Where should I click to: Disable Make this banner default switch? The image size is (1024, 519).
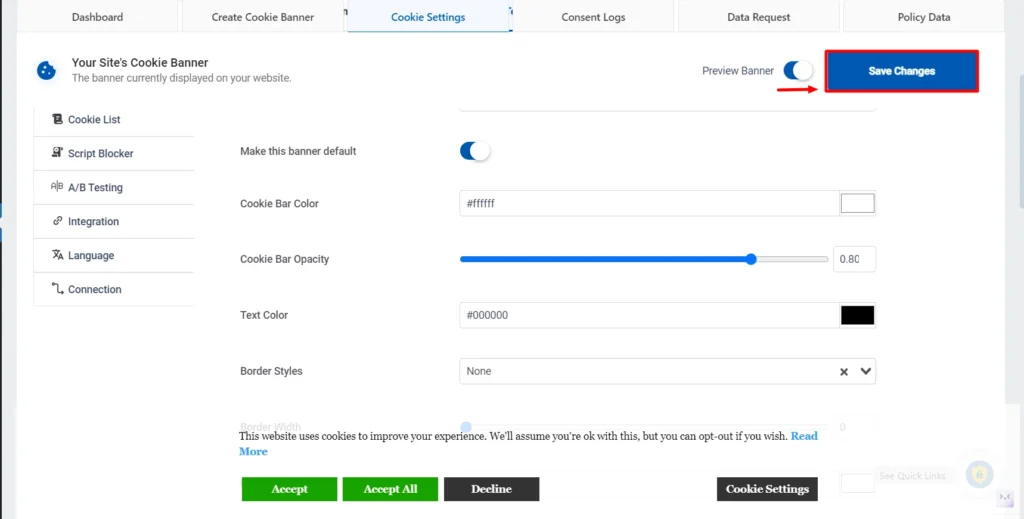(x=475, y=151)
